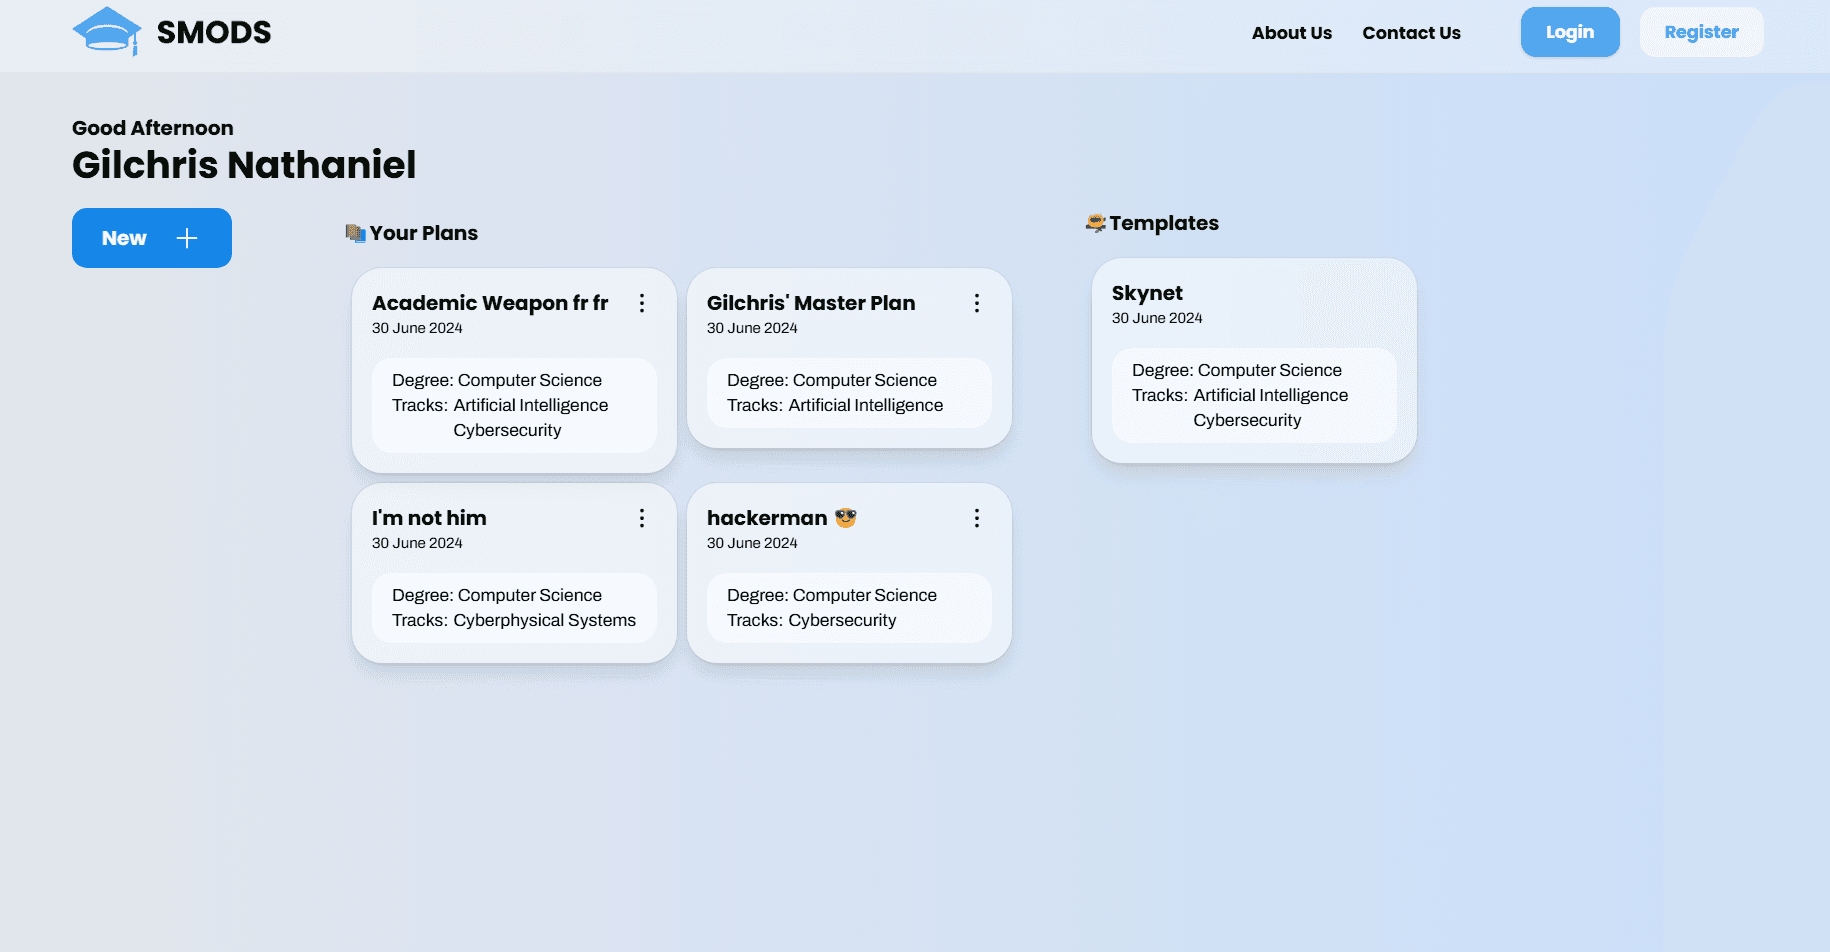This screenshot has height=952, width=1830.
Task: Click the Register button
Action: 1701,31
